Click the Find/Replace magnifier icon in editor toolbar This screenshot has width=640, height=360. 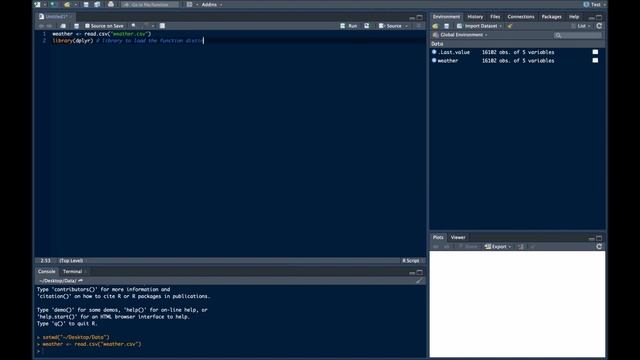click(133, 26)
